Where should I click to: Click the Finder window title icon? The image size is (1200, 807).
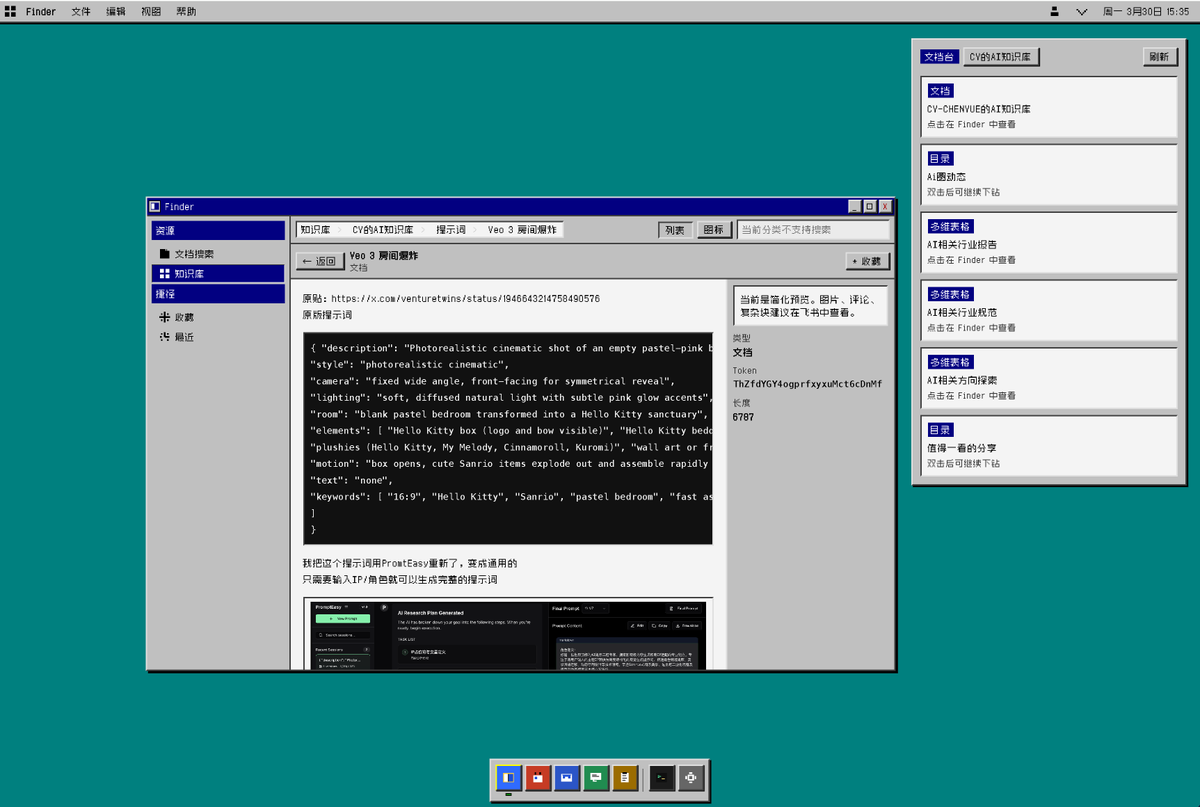(x=155, y=206)
